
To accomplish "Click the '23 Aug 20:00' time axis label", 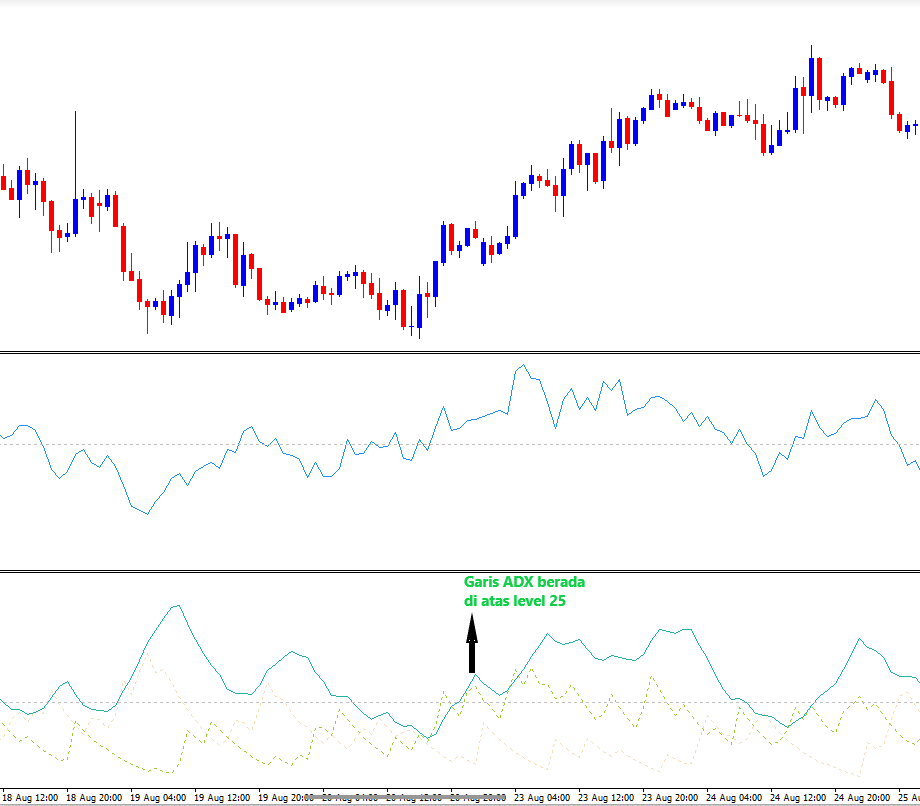I will click(x=670, y=798).
